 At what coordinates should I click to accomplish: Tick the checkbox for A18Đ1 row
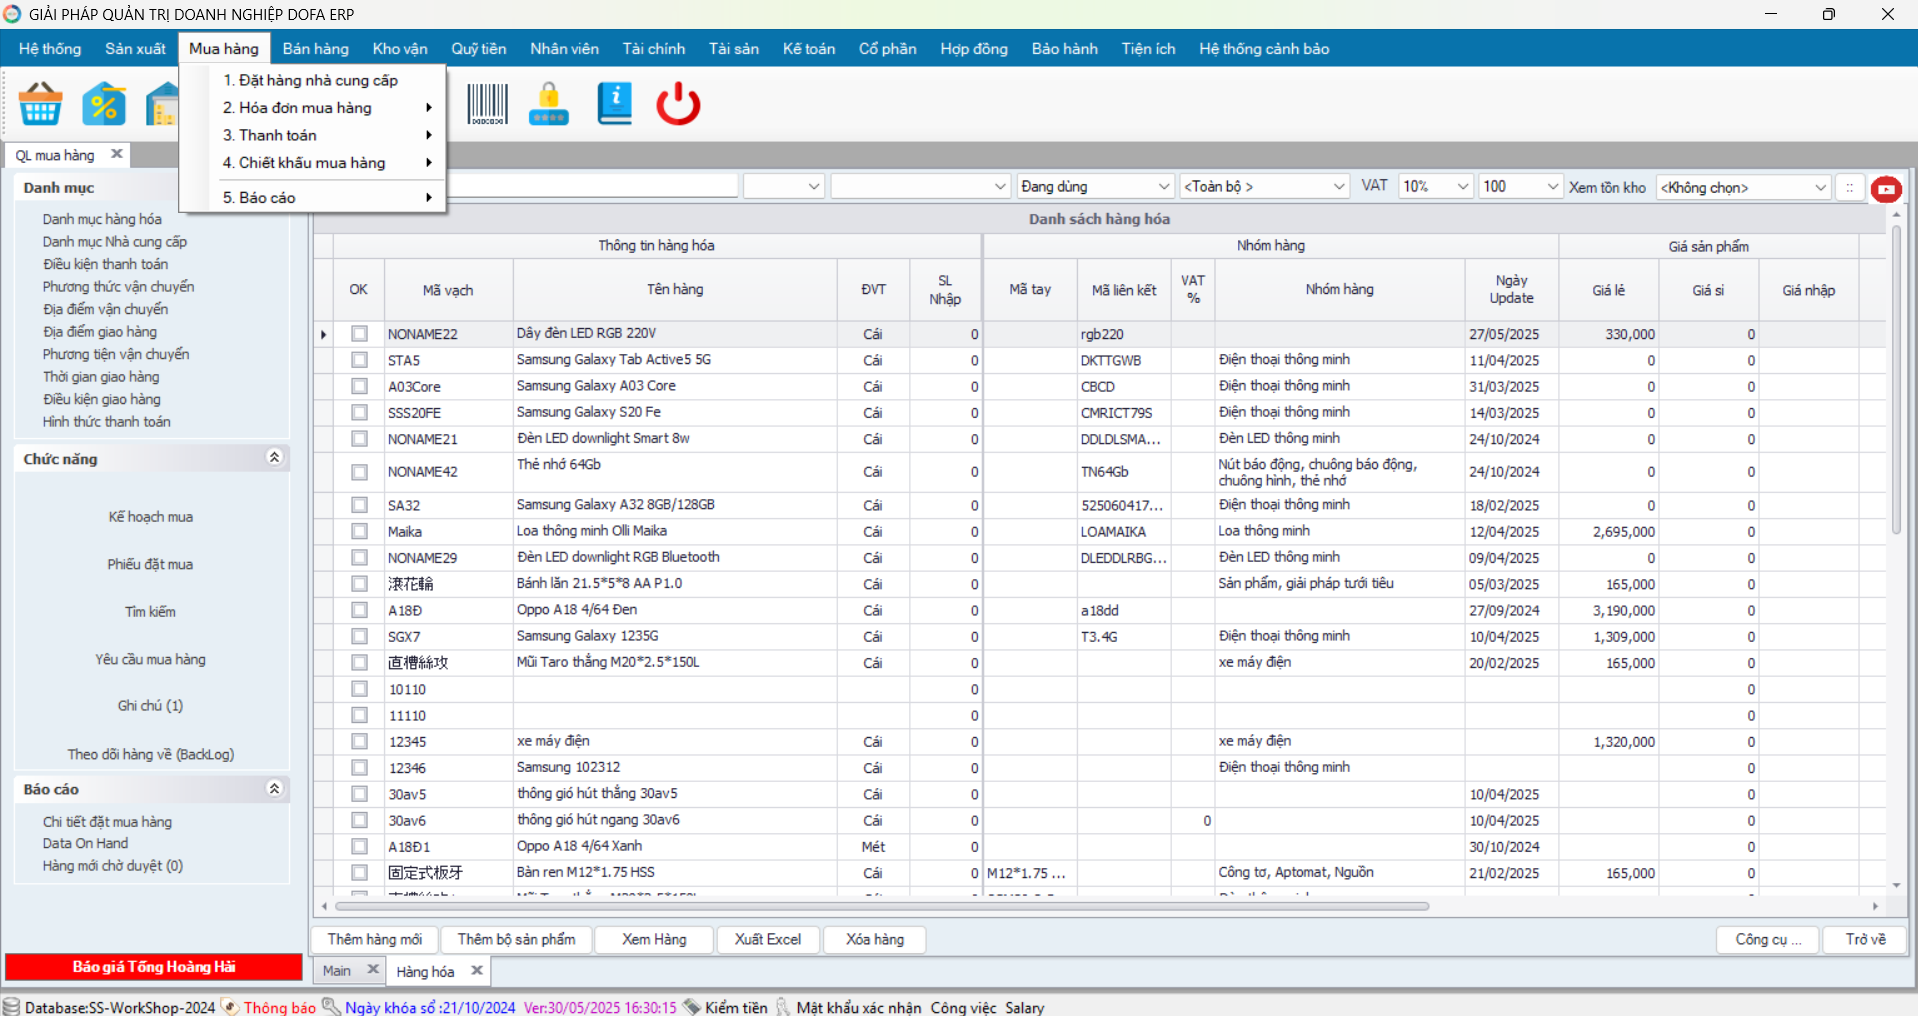(359, 846)
